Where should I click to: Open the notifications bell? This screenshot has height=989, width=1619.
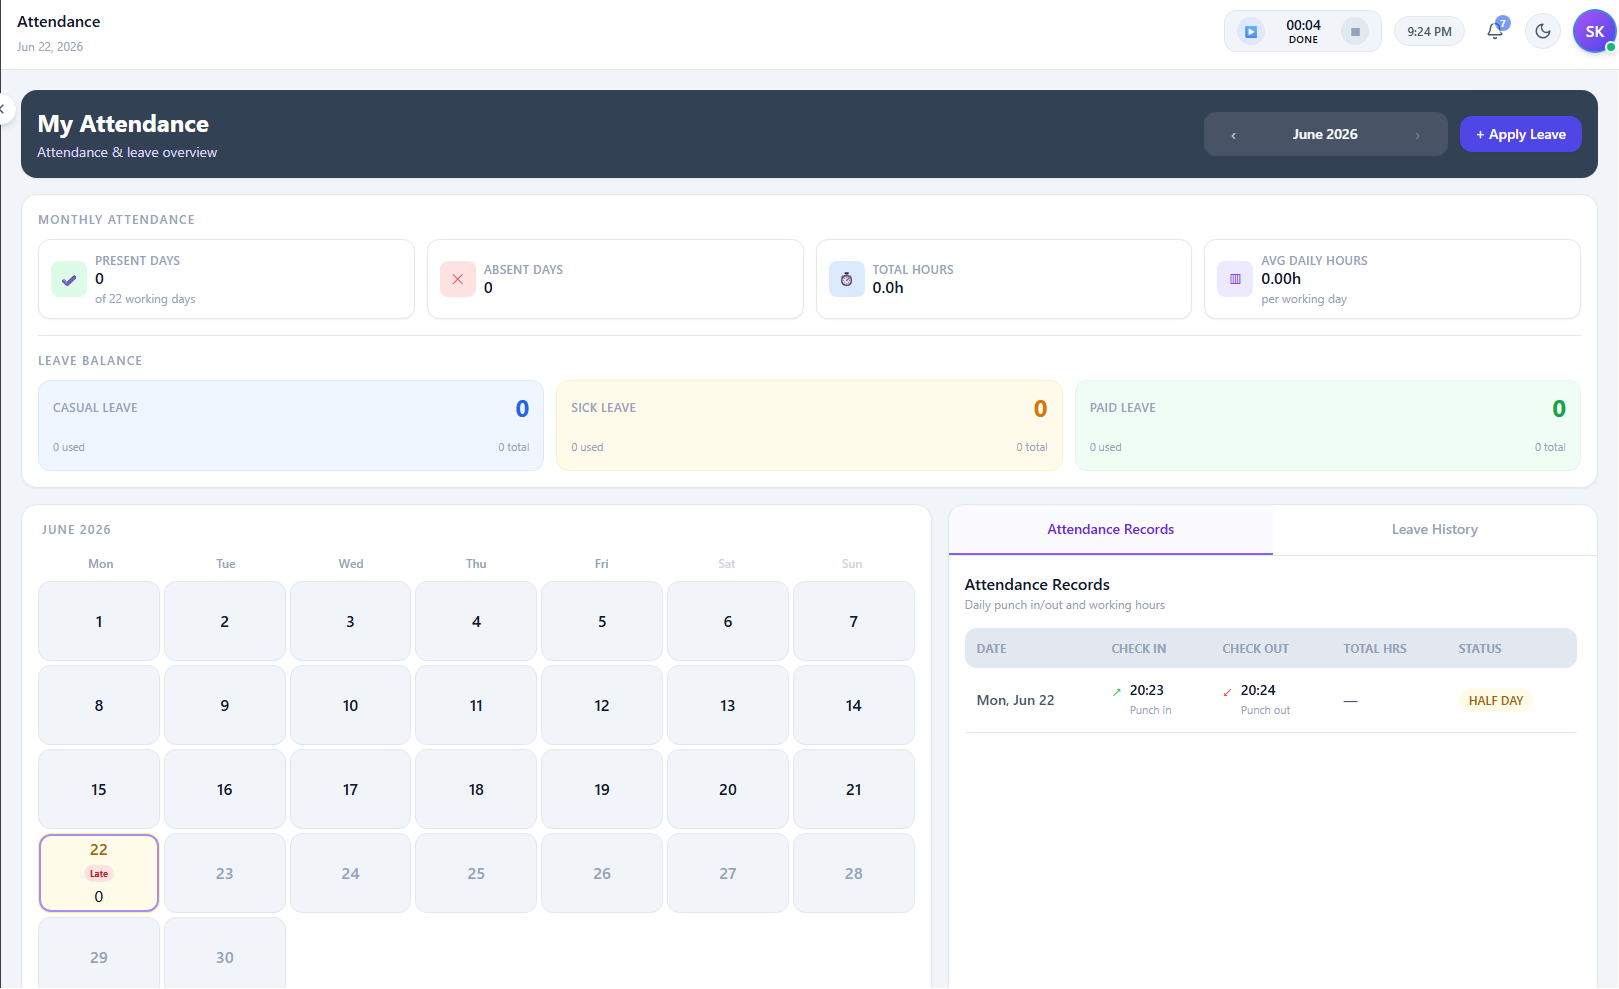point(1495,31)
